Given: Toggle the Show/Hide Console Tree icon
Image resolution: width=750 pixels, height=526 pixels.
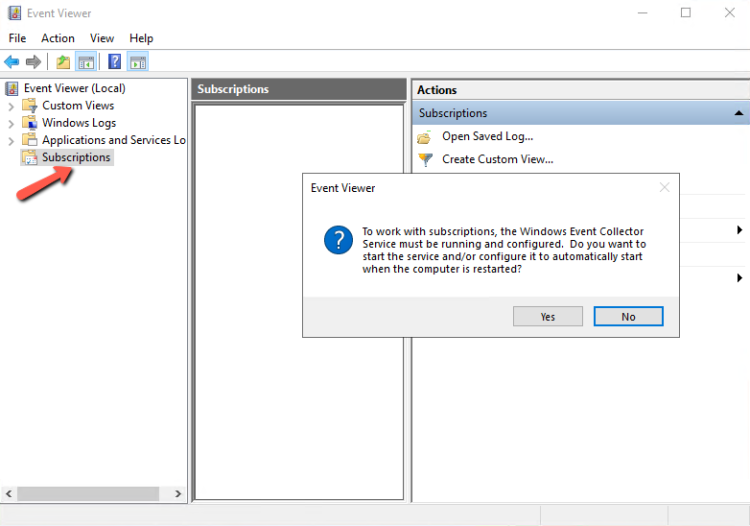Looking at the screenshot, I should pos(86,62).
